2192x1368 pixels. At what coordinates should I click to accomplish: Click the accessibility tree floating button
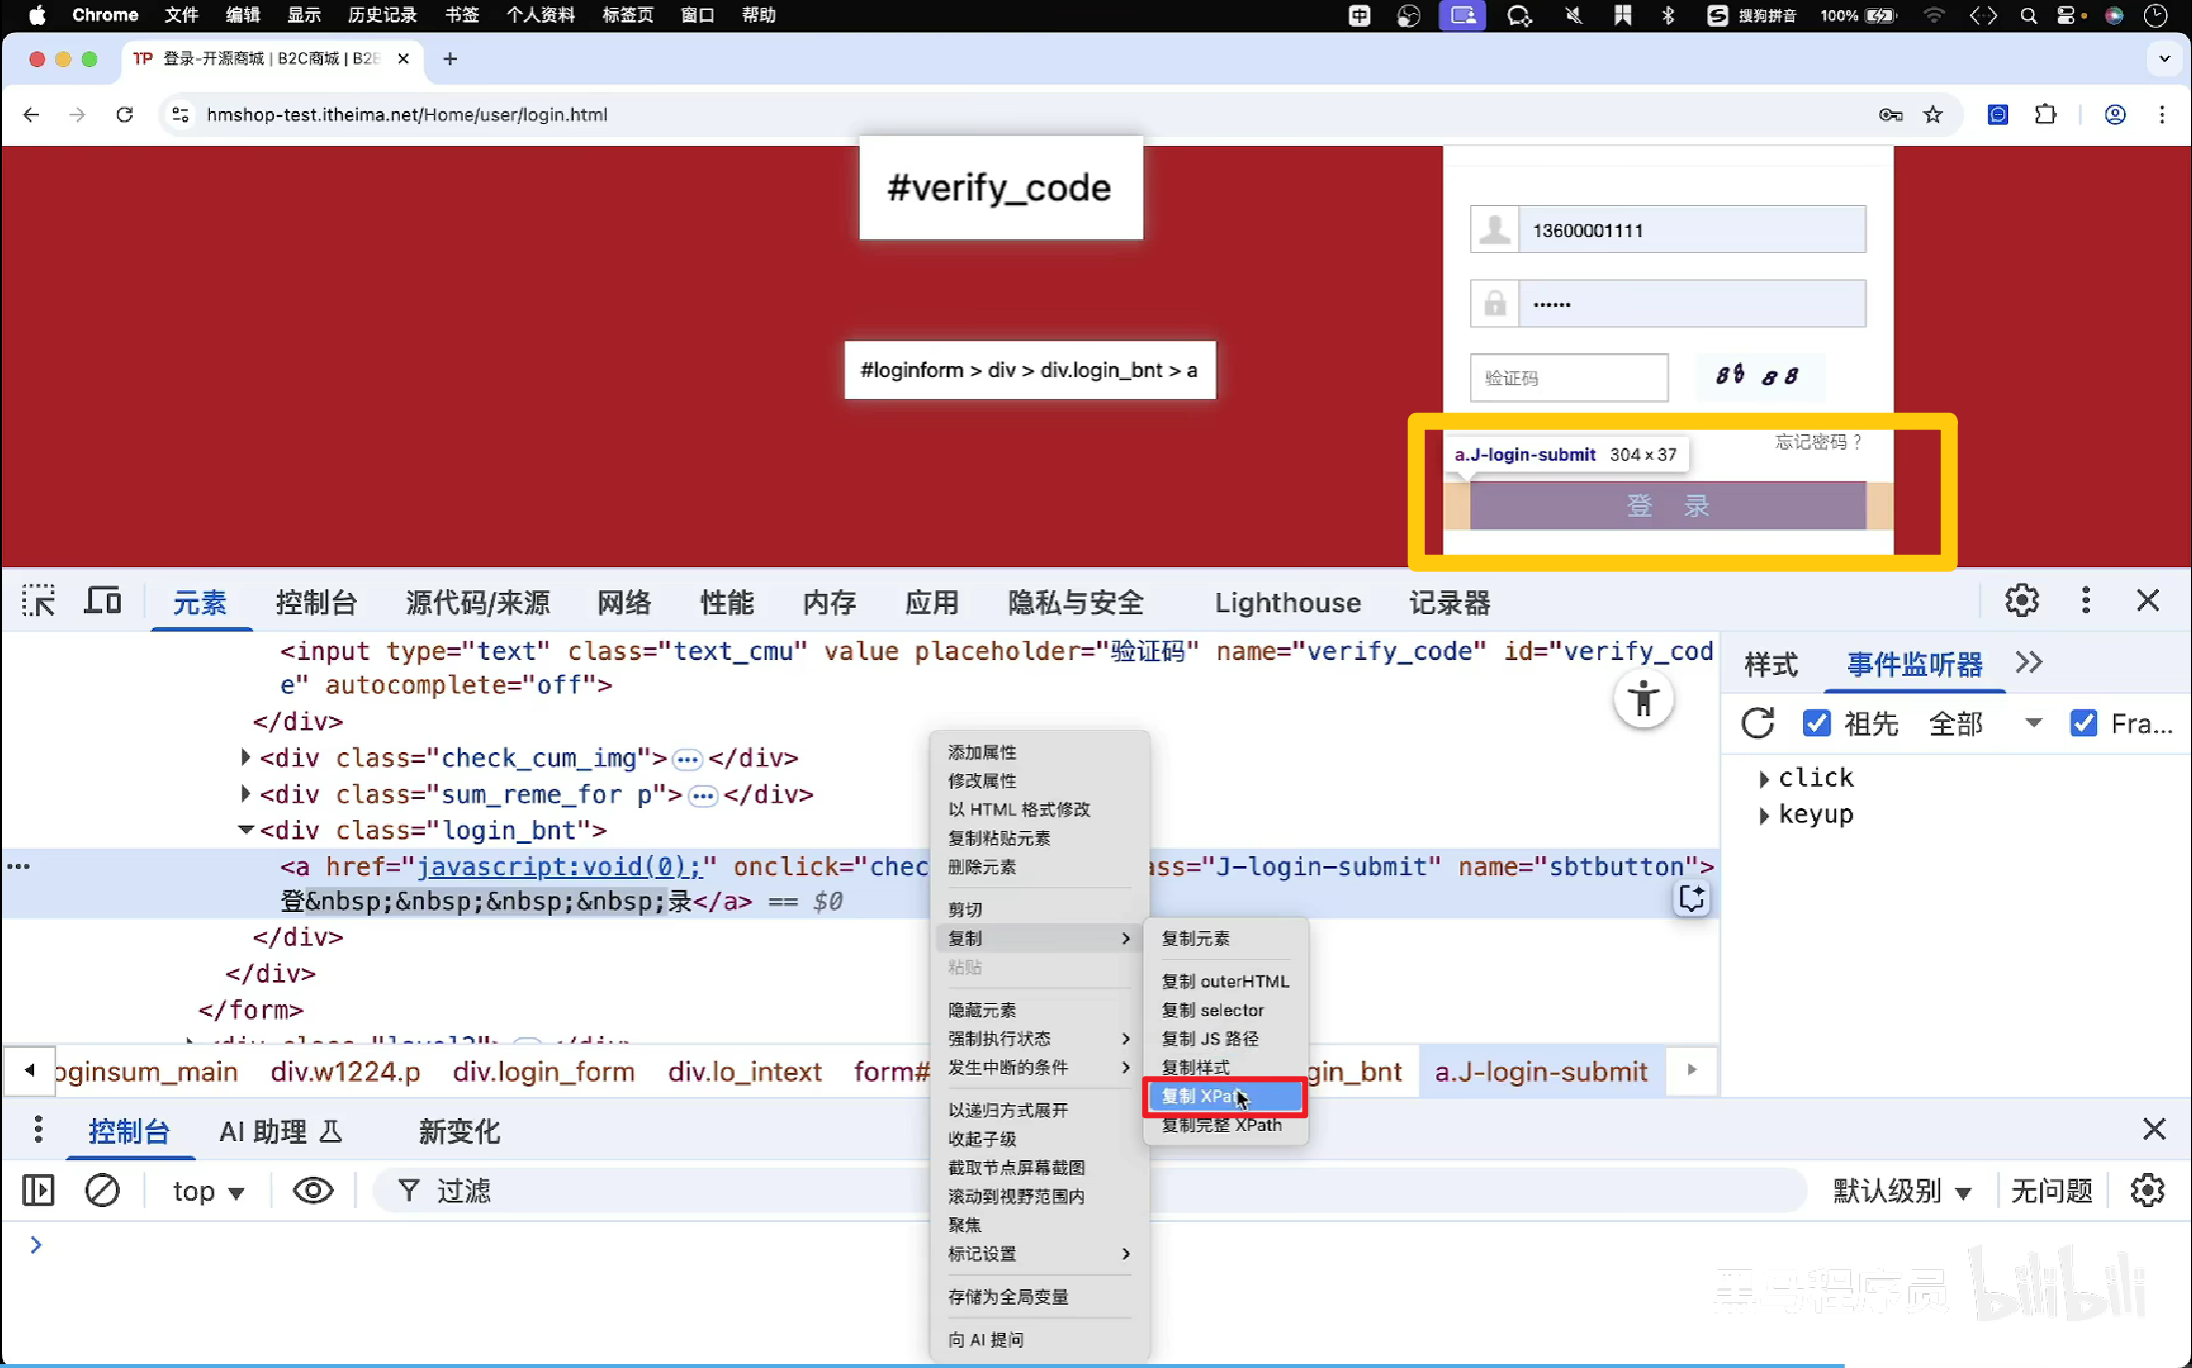1643,699
